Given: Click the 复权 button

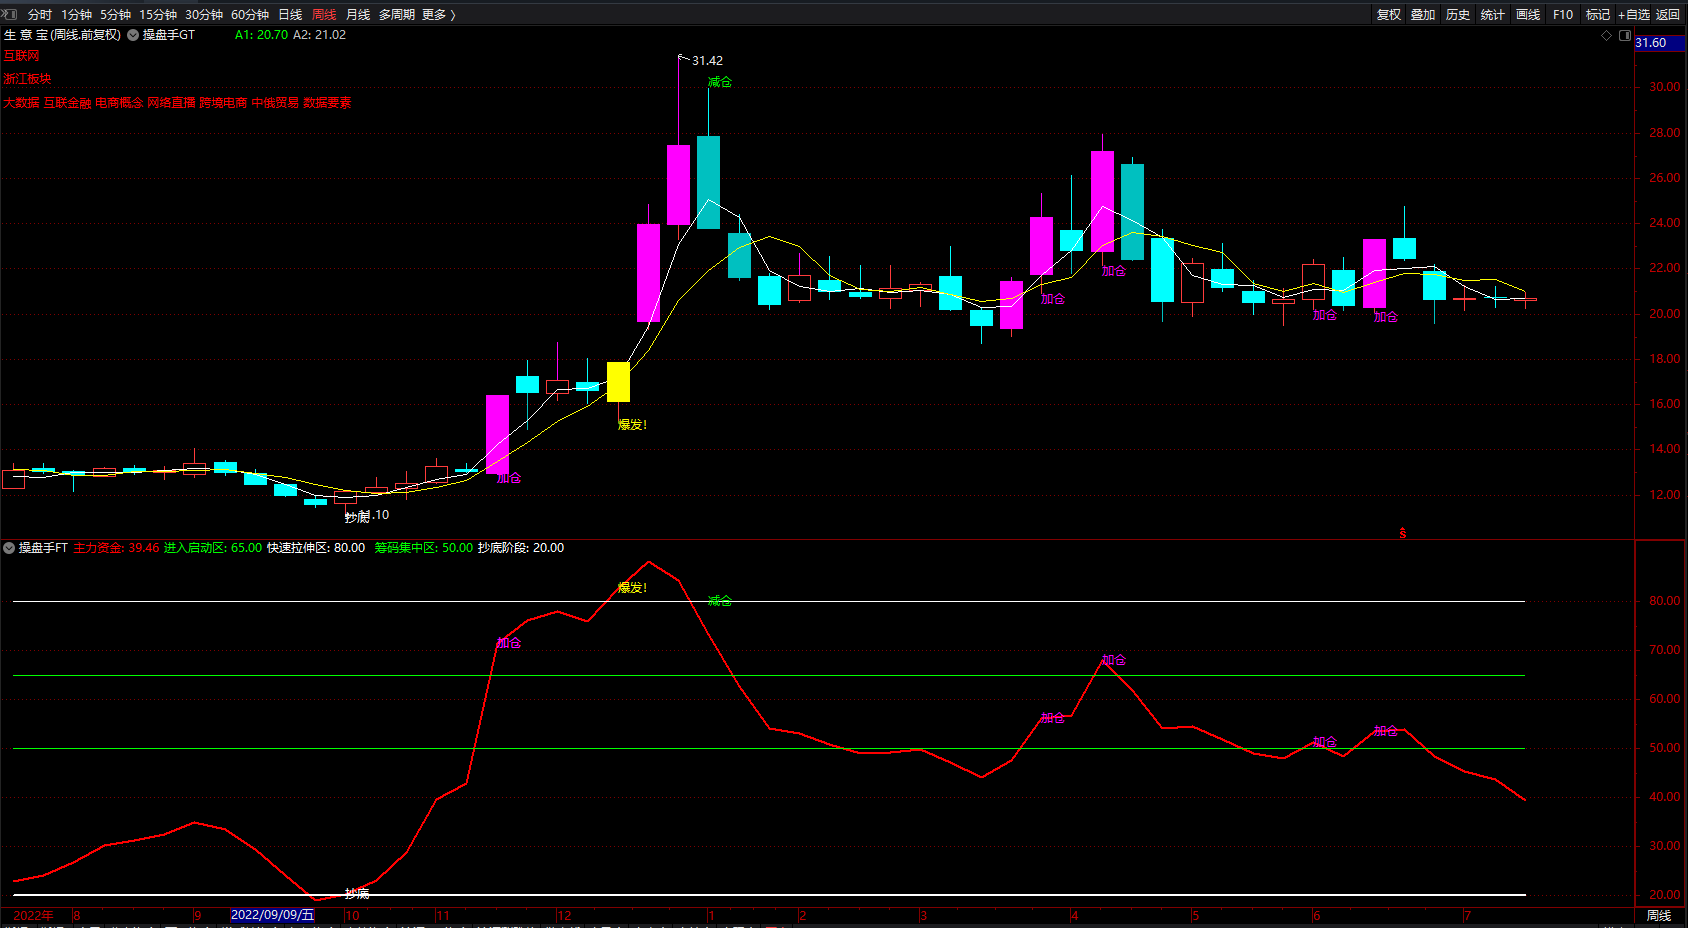Looking at the screenshot, I should coord(1389,15).
